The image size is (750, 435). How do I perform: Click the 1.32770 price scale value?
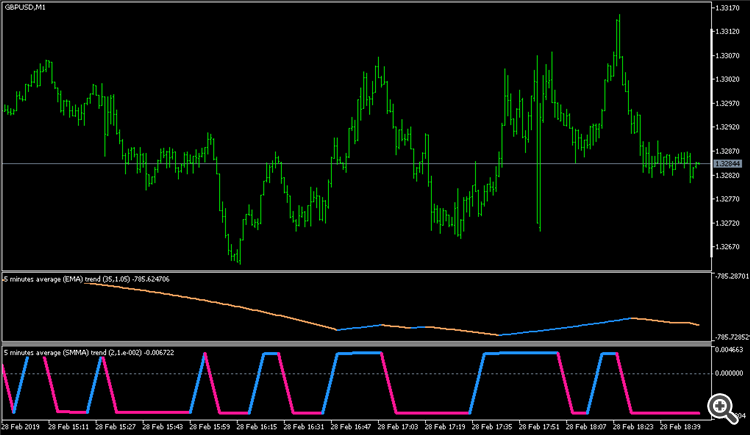tap(727, 199)
